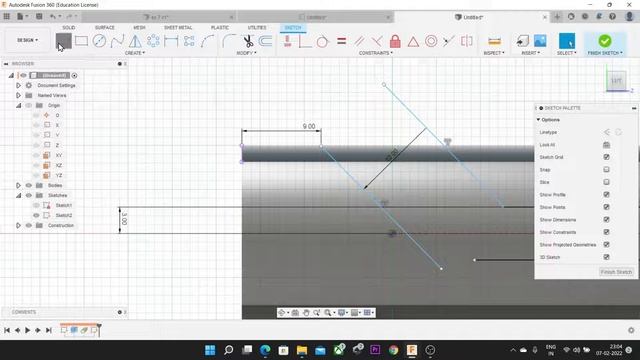Click the Insert Derive icon
640x360 pixels.
522,41
